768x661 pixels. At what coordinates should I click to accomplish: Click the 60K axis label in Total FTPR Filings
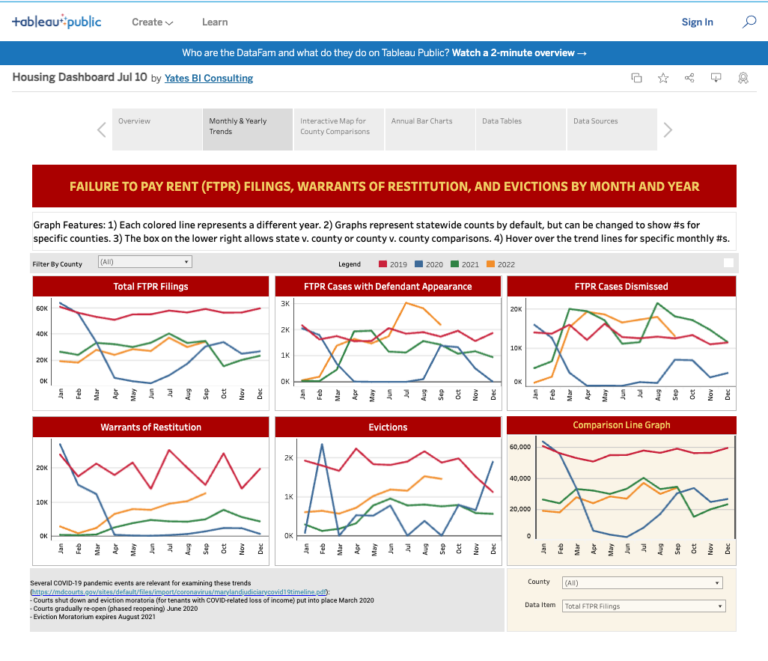(42, 308)
